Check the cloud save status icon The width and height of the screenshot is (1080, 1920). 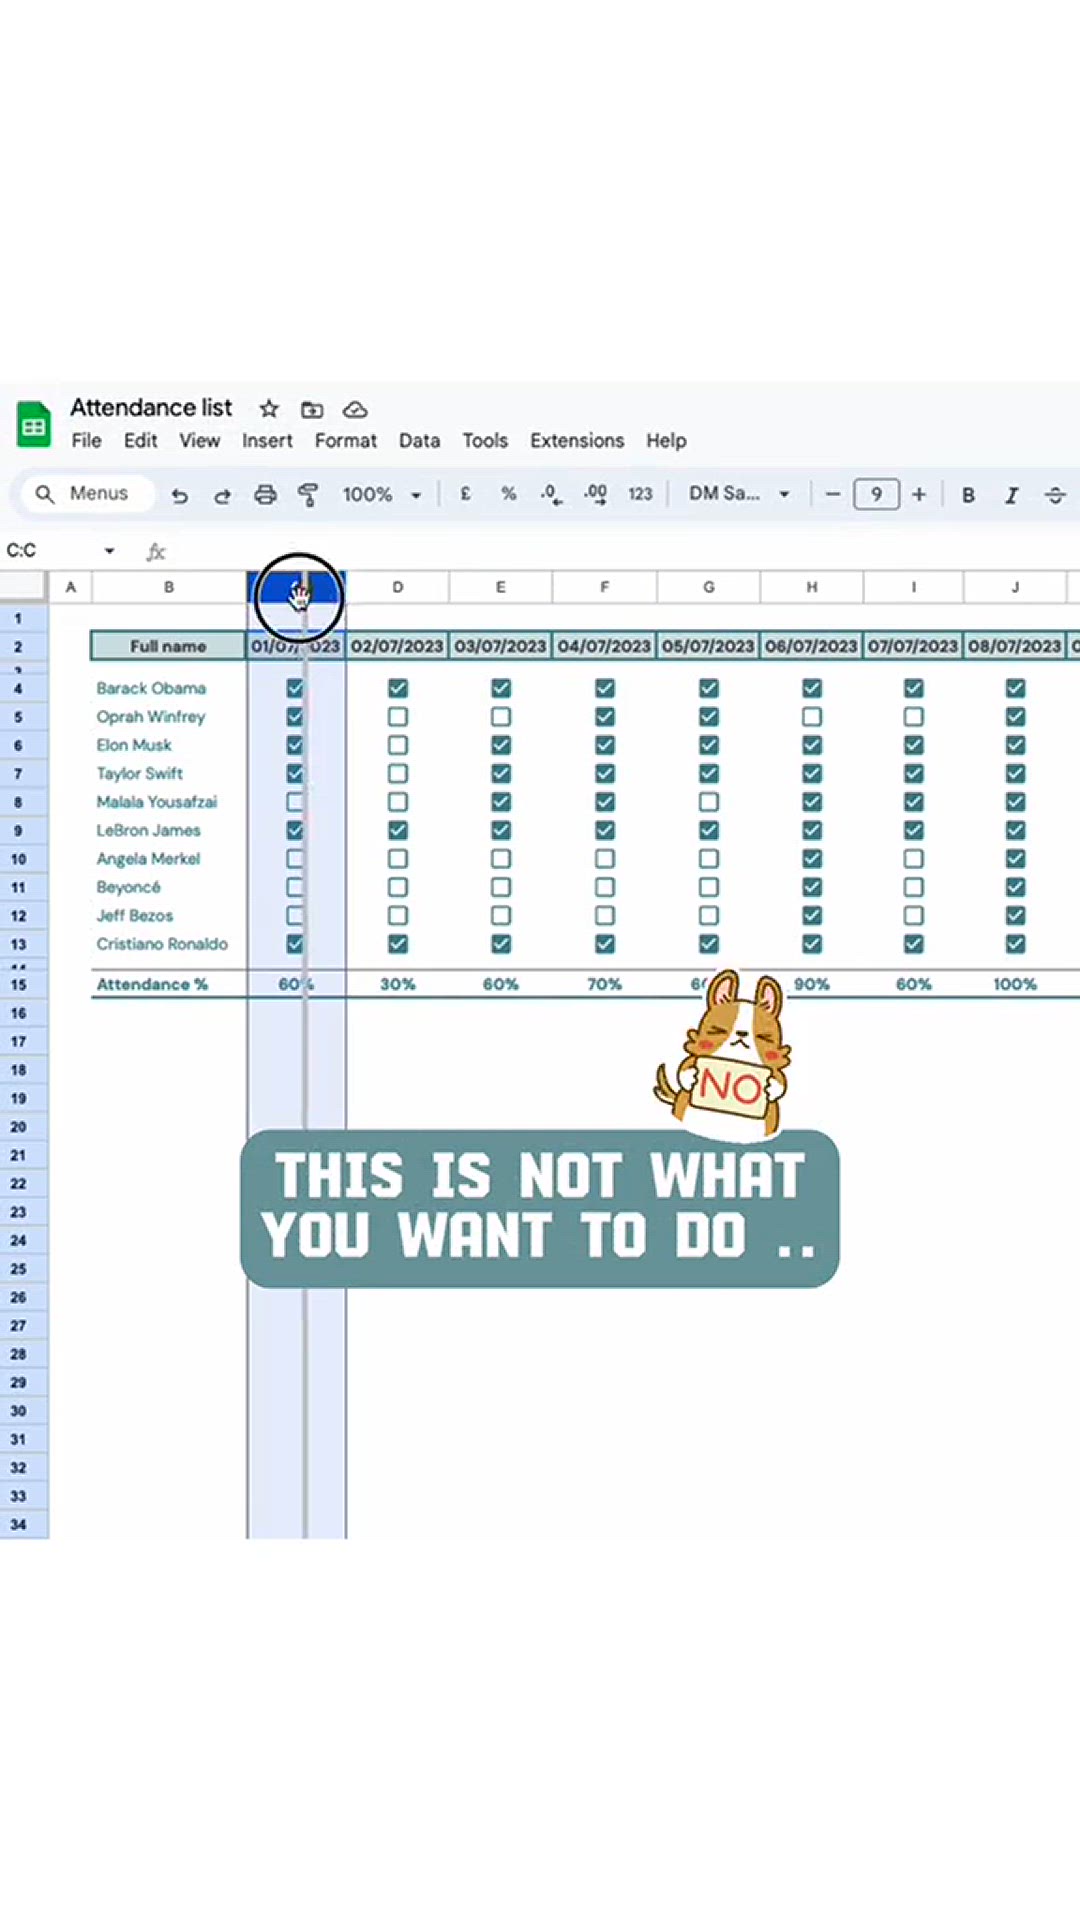click(x=355, y=409)
